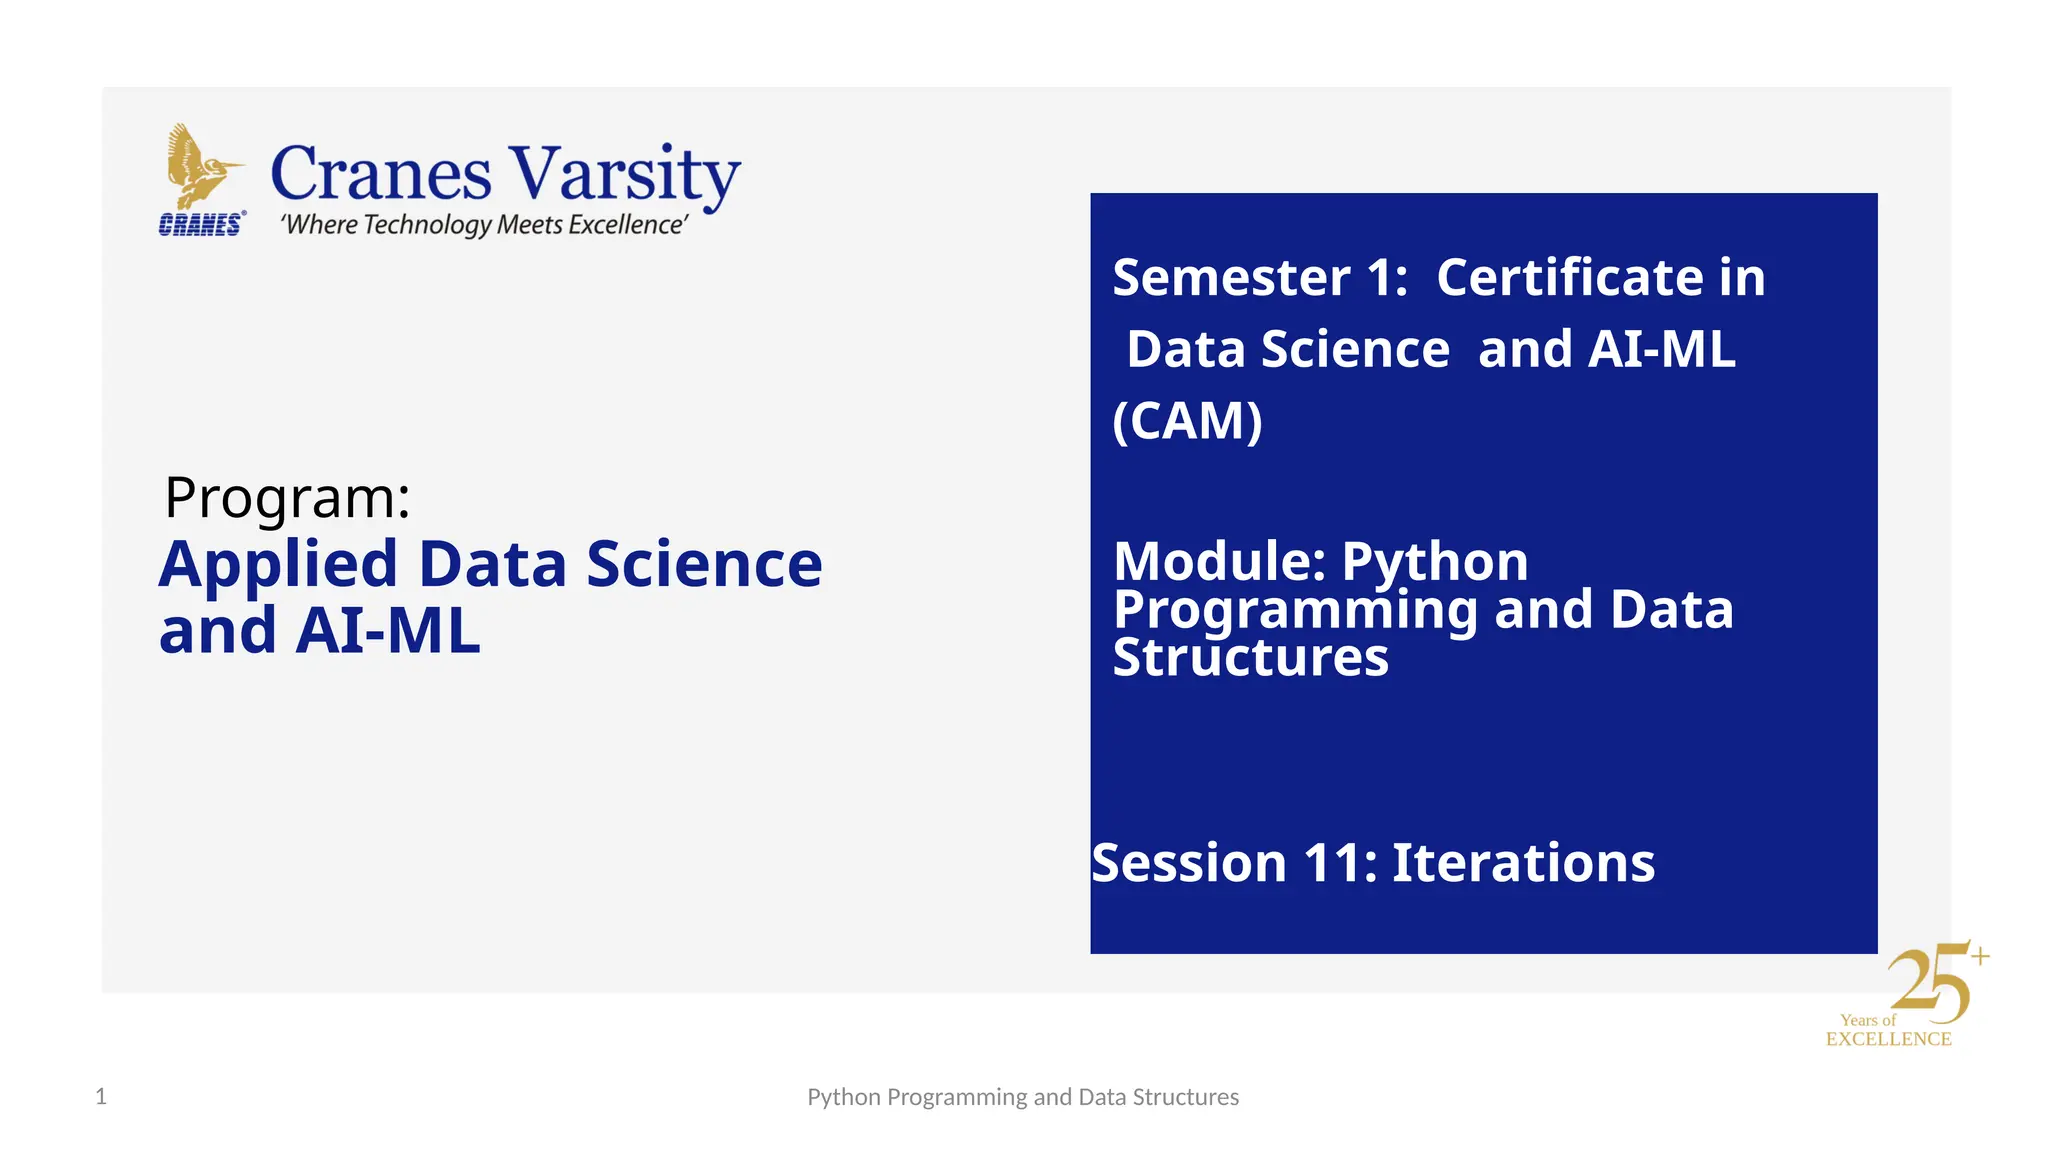Select the 'Session 11: Iterations' text
Image resolution: width=2048 pixels, height=1152 pixels.
click(1373, 862)
